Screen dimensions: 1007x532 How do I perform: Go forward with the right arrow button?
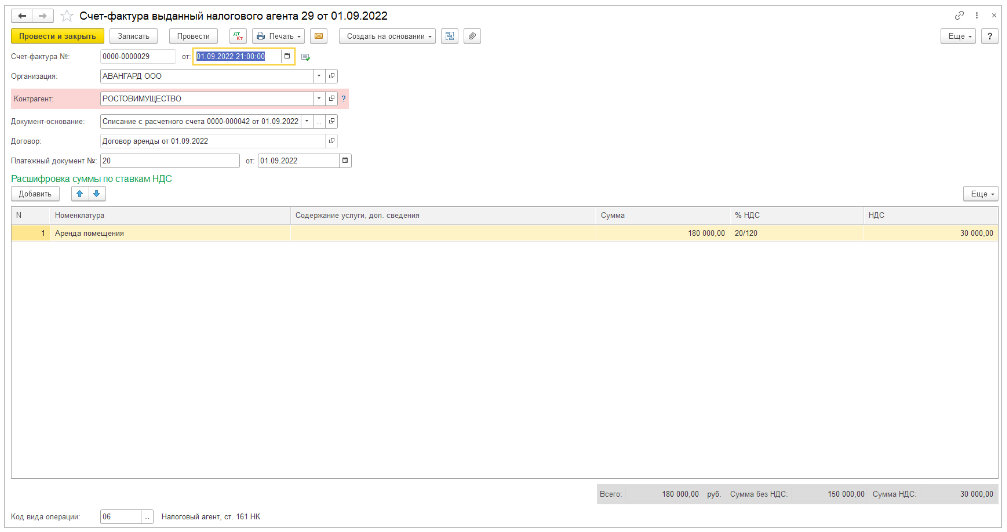(42, 16)
